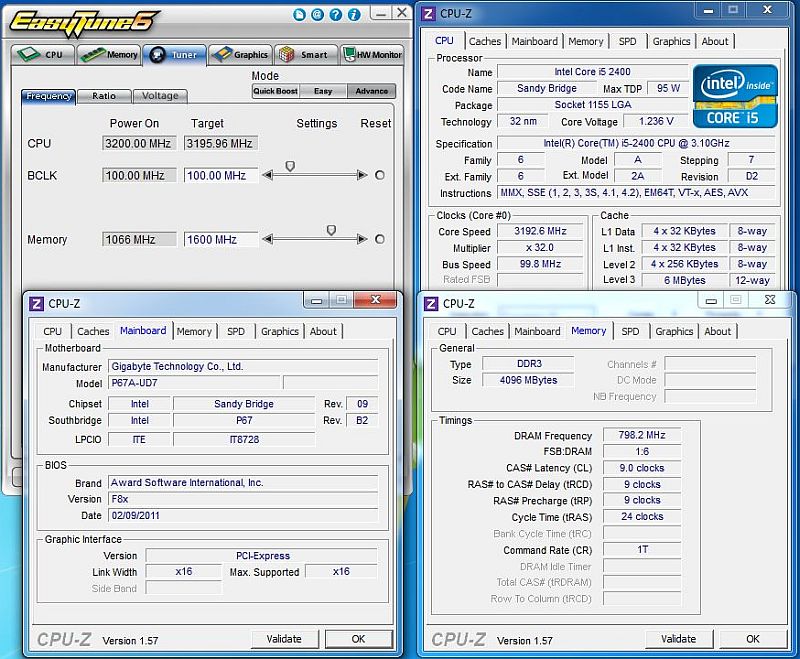Click the document icon in EasyTune6 header

click(x=299, y=14)
